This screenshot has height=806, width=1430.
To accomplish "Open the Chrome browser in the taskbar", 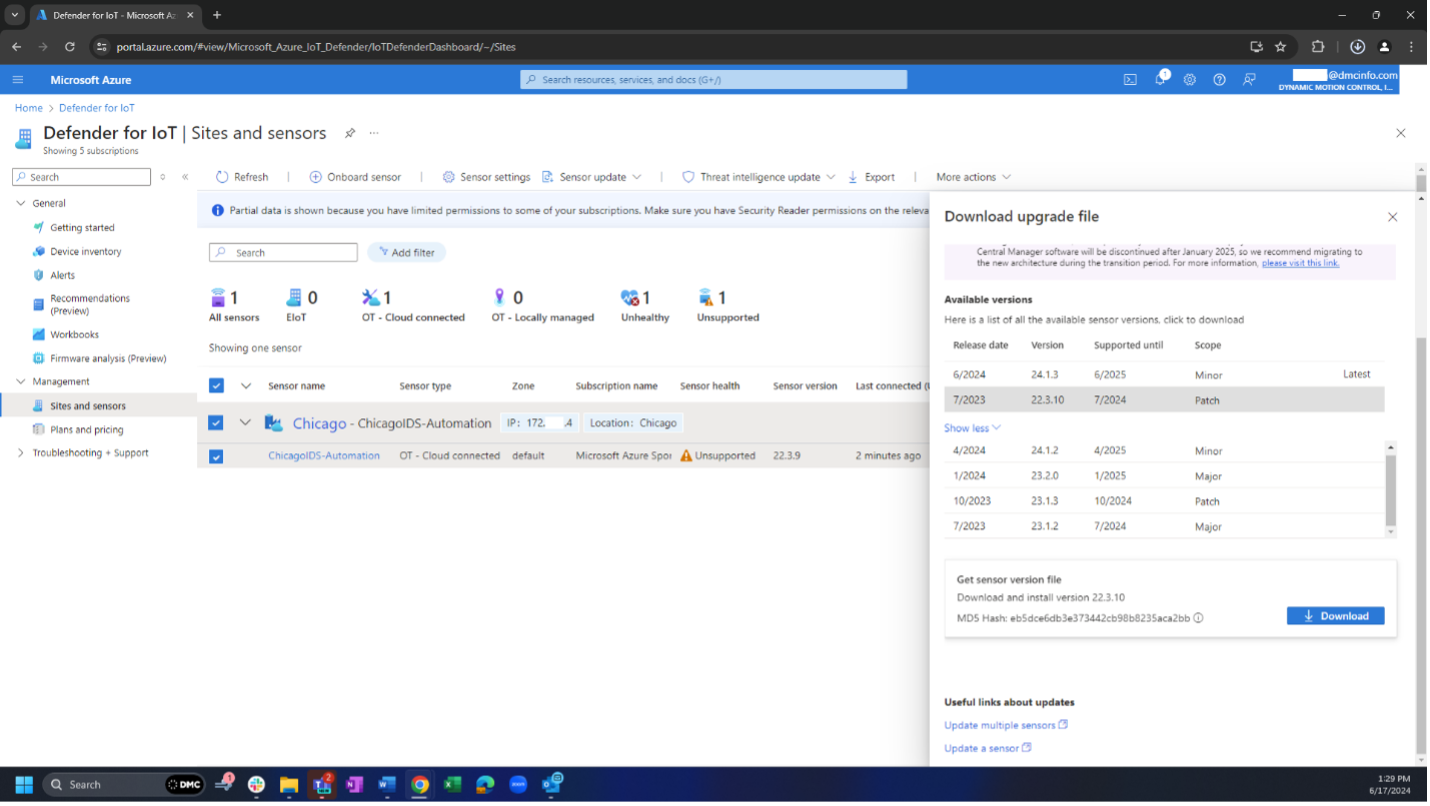I will pyautogui.click(x=420, y=785).
